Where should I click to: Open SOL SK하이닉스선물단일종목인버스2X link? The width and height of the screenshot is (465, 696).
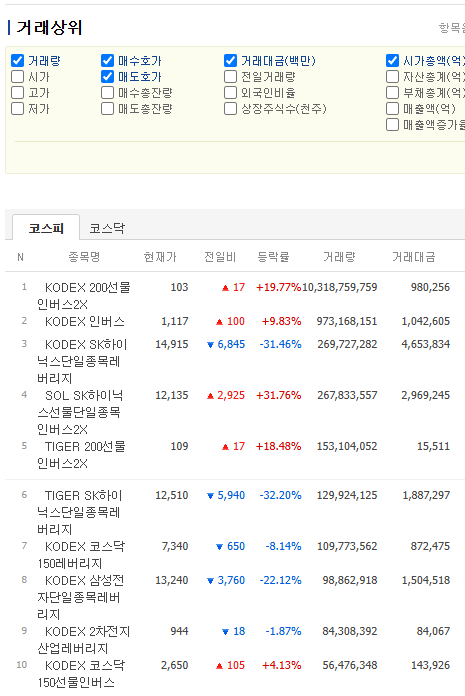[80, 412]
